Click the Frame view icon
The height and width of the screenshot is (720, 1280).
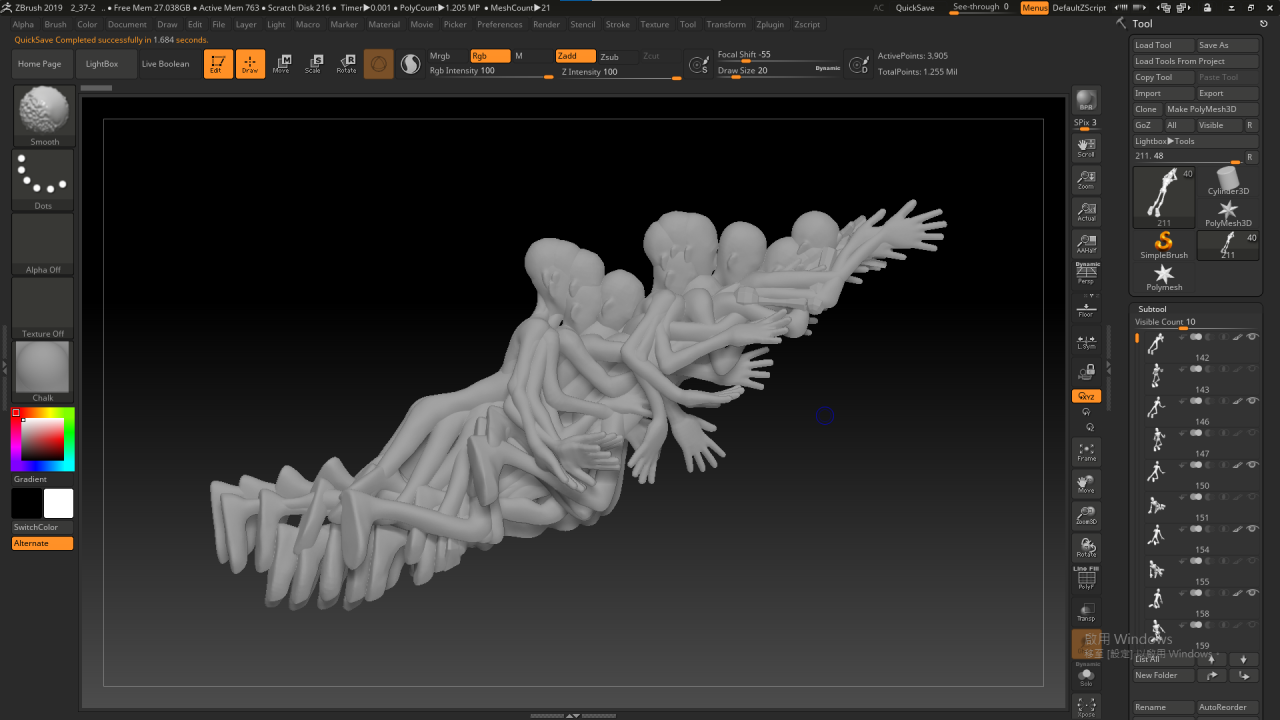pos(1086,452)
